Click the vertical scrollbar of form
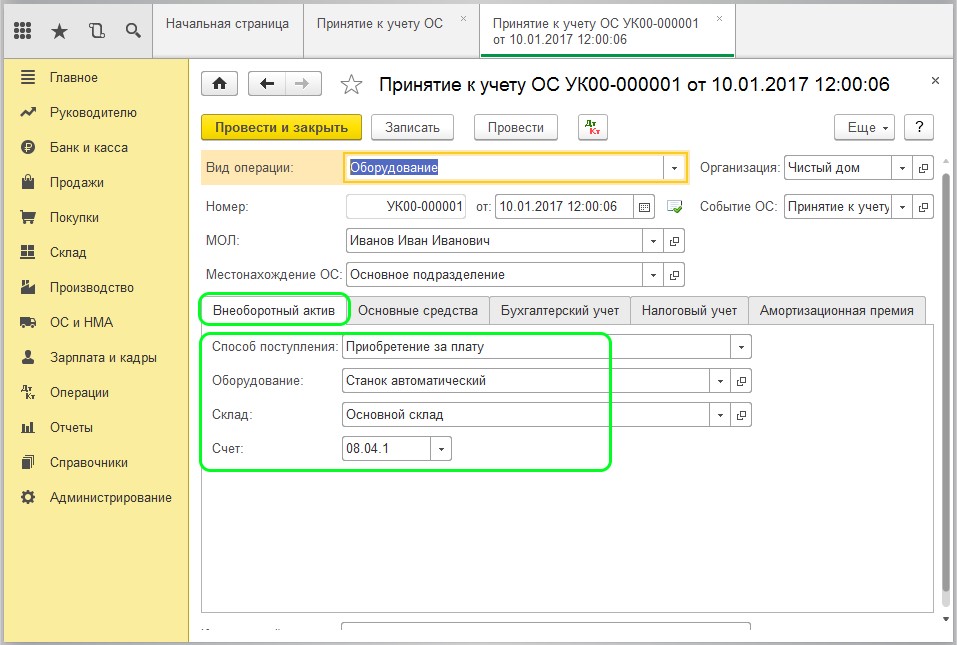This screenshot has width=957, height=645. pyautogui.click(x=945, y=384)
